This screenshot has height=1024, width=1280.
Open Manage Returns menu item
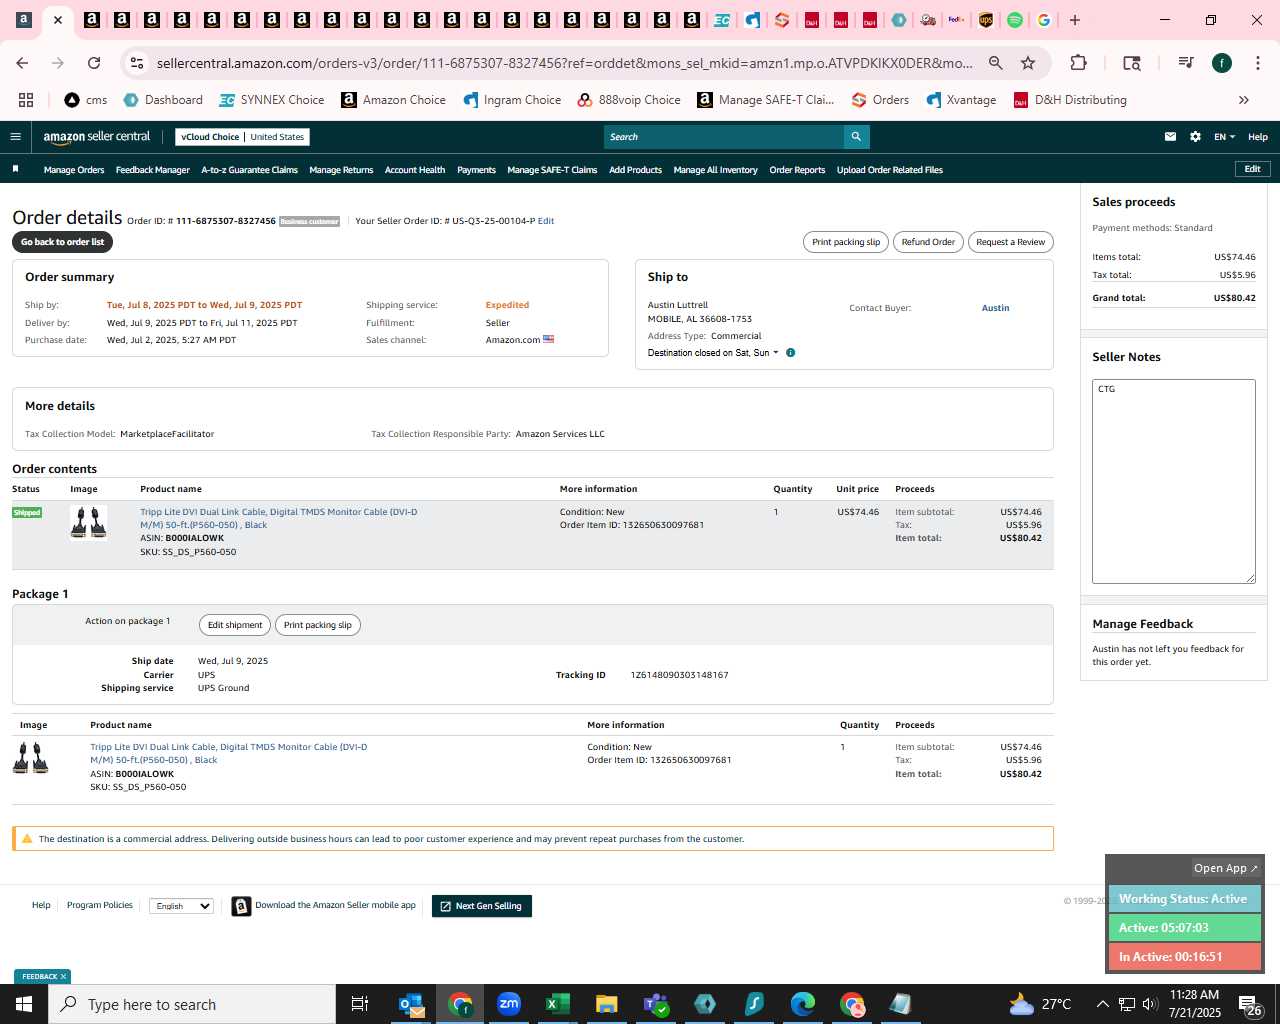pos(341,170)
